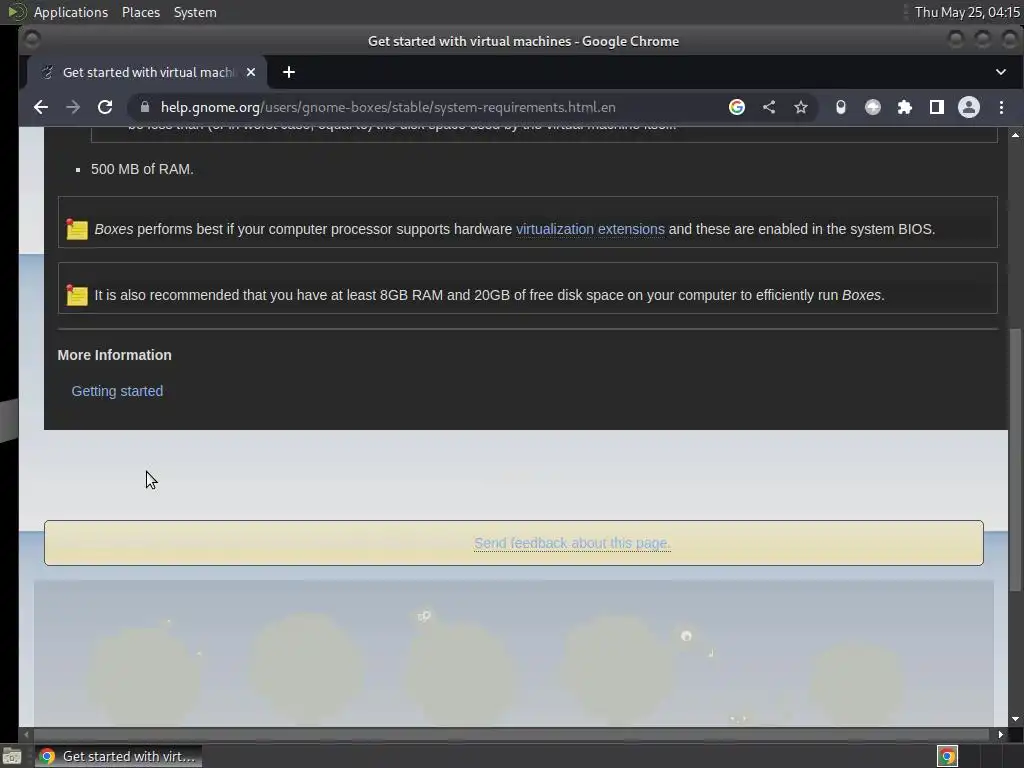Expand the tab search chevron
The image size is (1024, 768).
coord(1000,72)
